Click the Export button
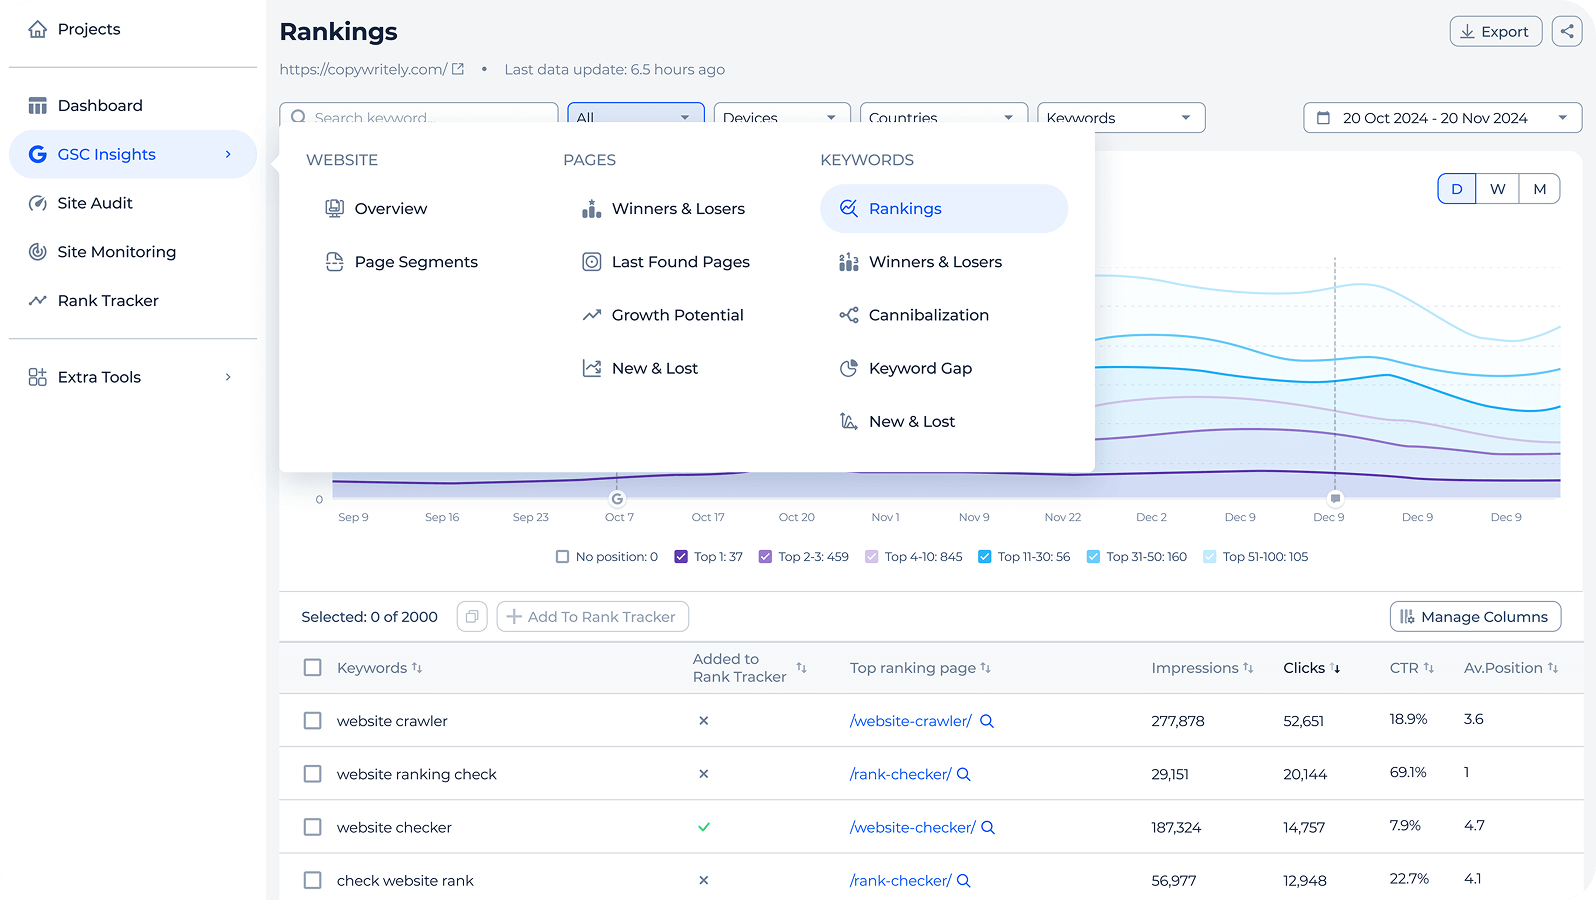 1495,31
